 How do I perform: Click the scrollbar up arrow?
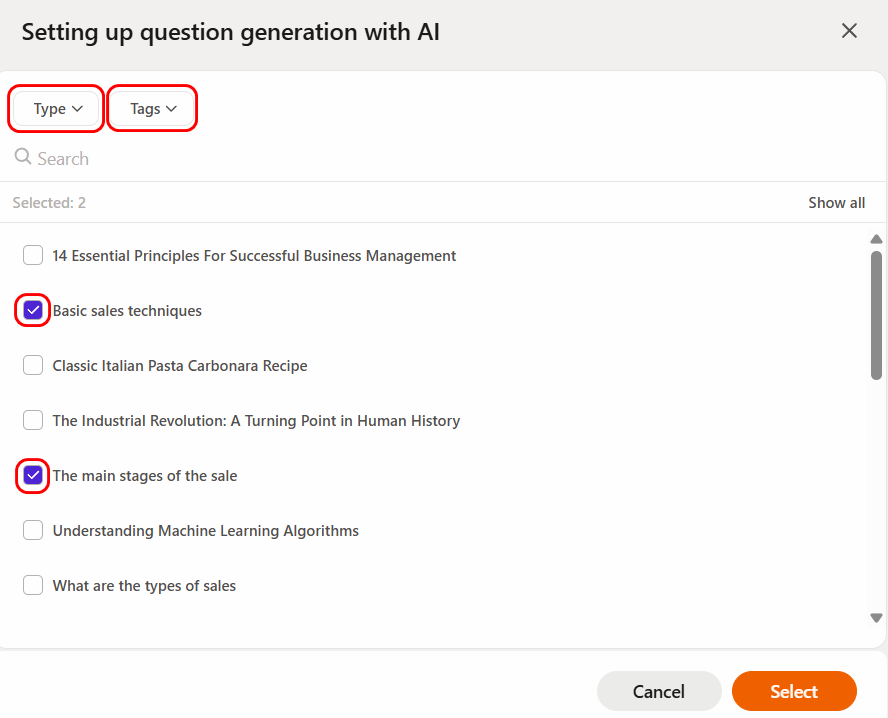(876, 239)
